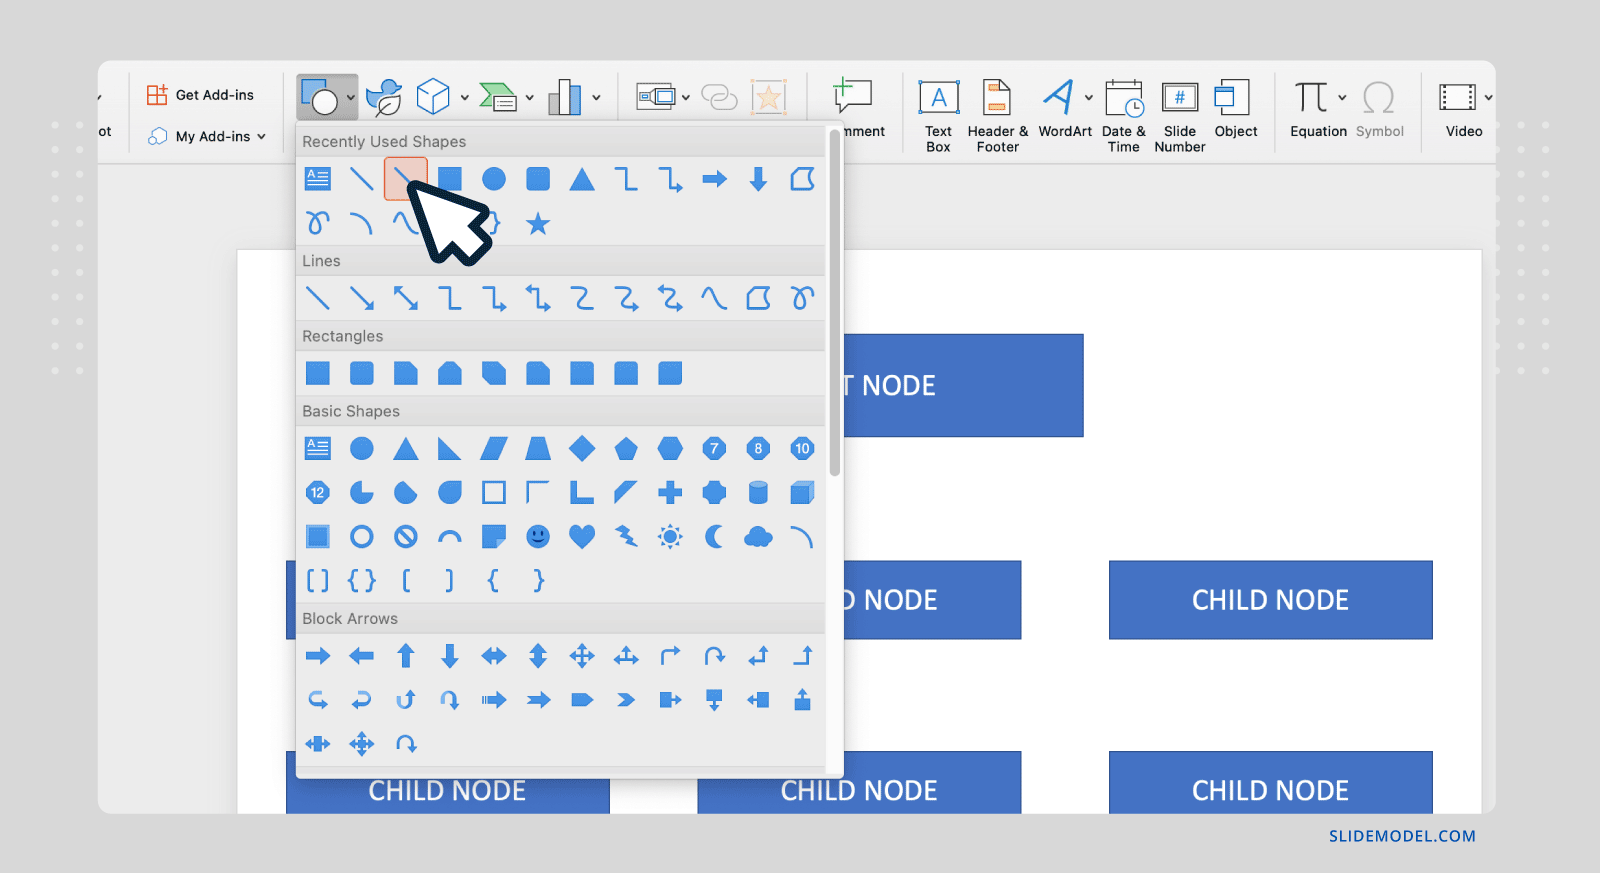Open Header & Footer settings
1600x873 pixels.
point(997,116)
